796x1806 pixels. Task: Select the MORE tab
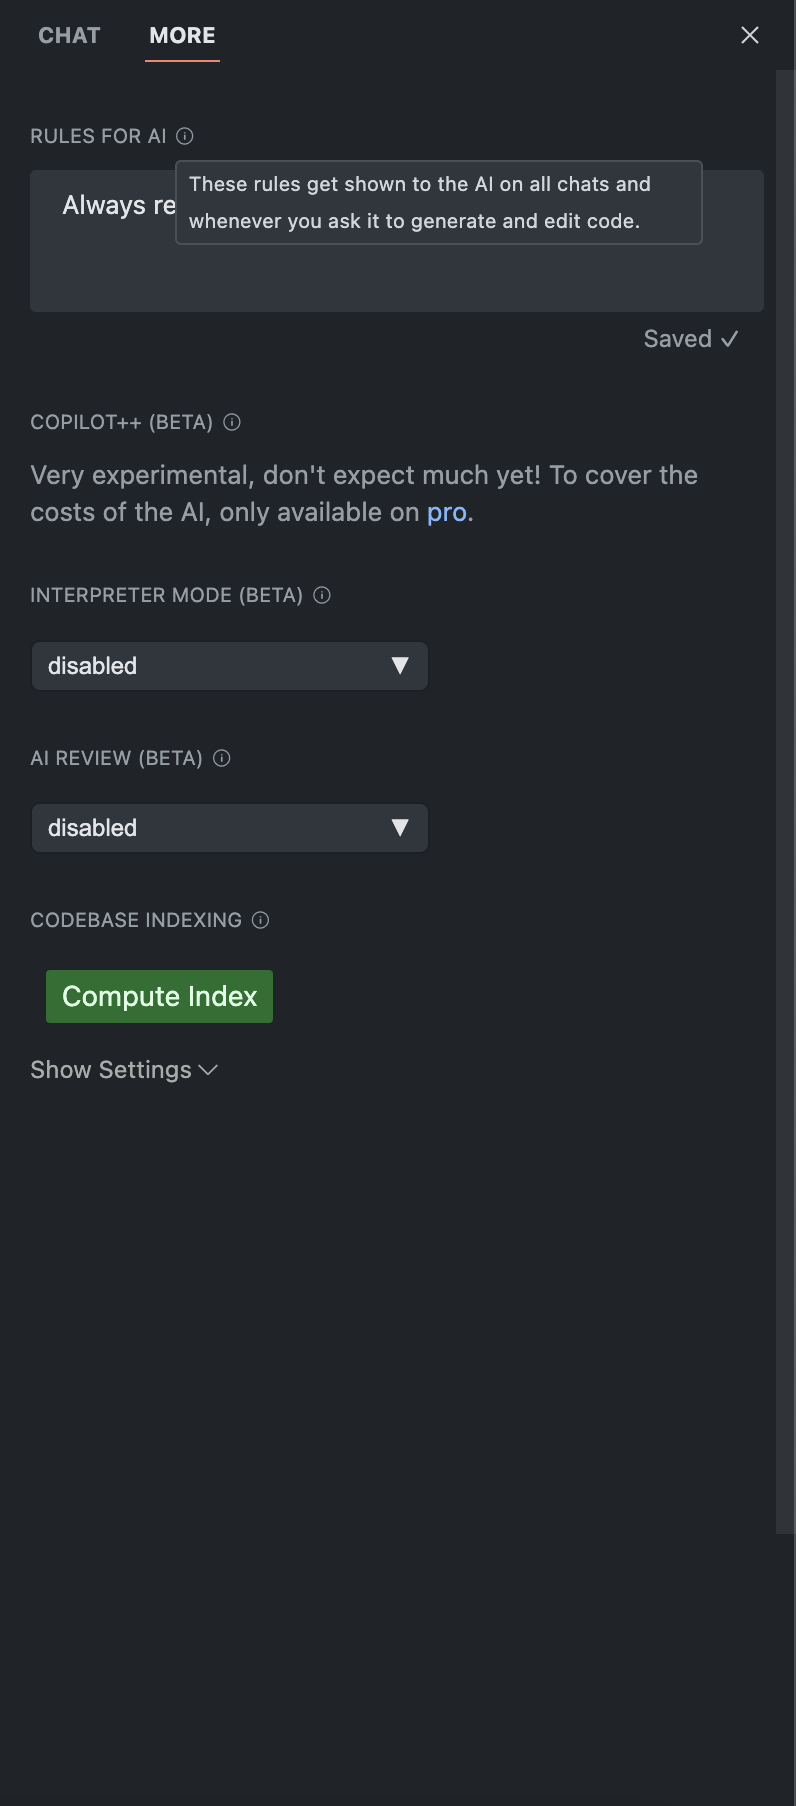pos(182,36)
